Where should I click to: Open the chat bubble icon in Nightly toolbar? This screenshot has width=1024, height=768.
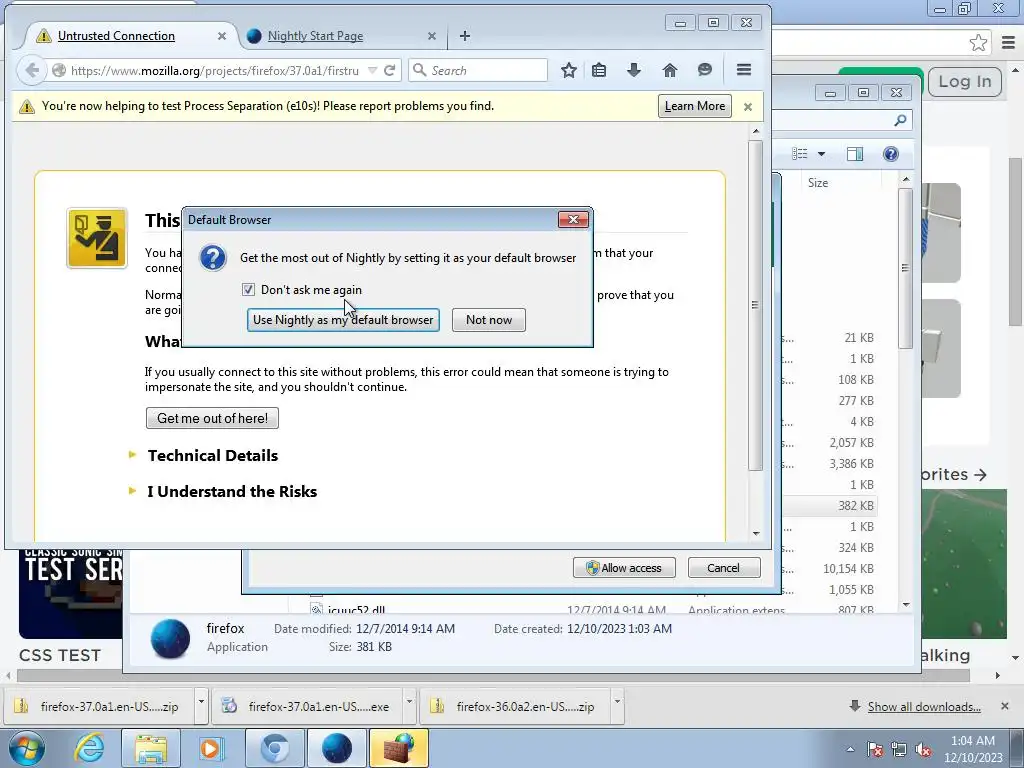coord(705,70)
